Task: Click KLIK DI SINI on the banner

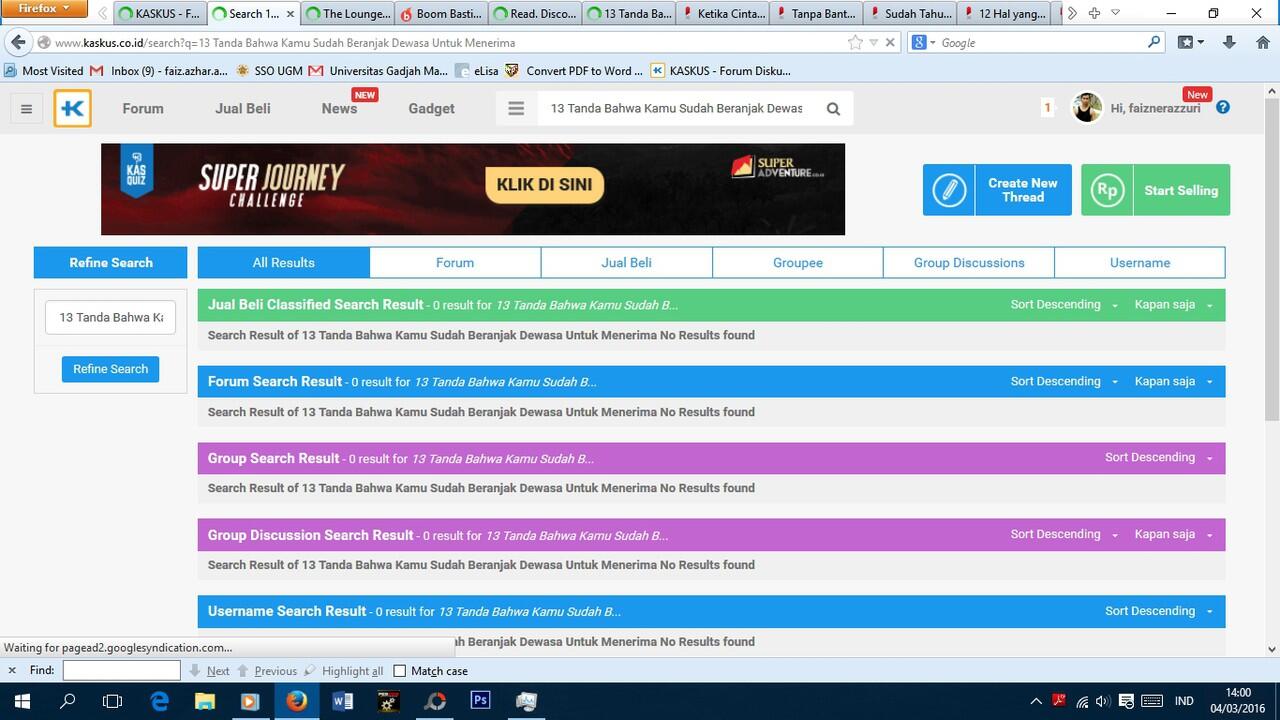Action: pos(544,185)
